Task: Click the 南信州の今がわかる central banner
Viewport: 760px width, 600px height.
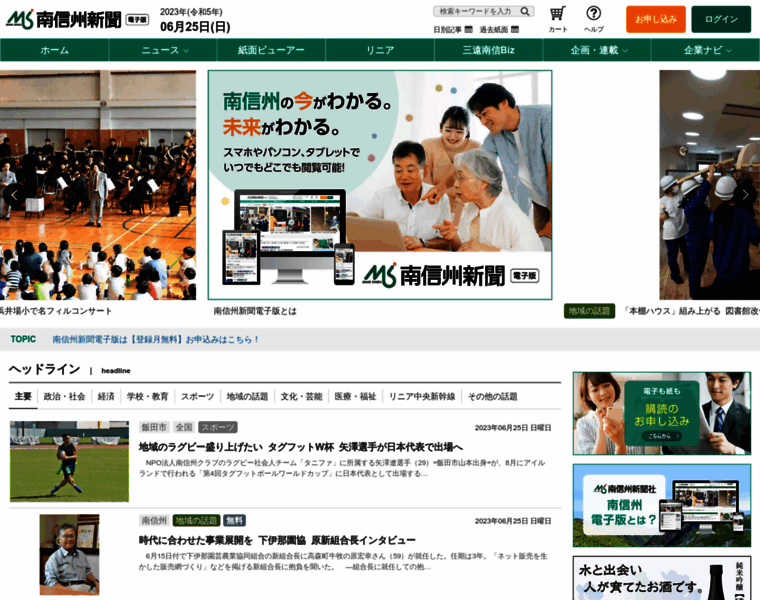Action: [x=380, y=185]
